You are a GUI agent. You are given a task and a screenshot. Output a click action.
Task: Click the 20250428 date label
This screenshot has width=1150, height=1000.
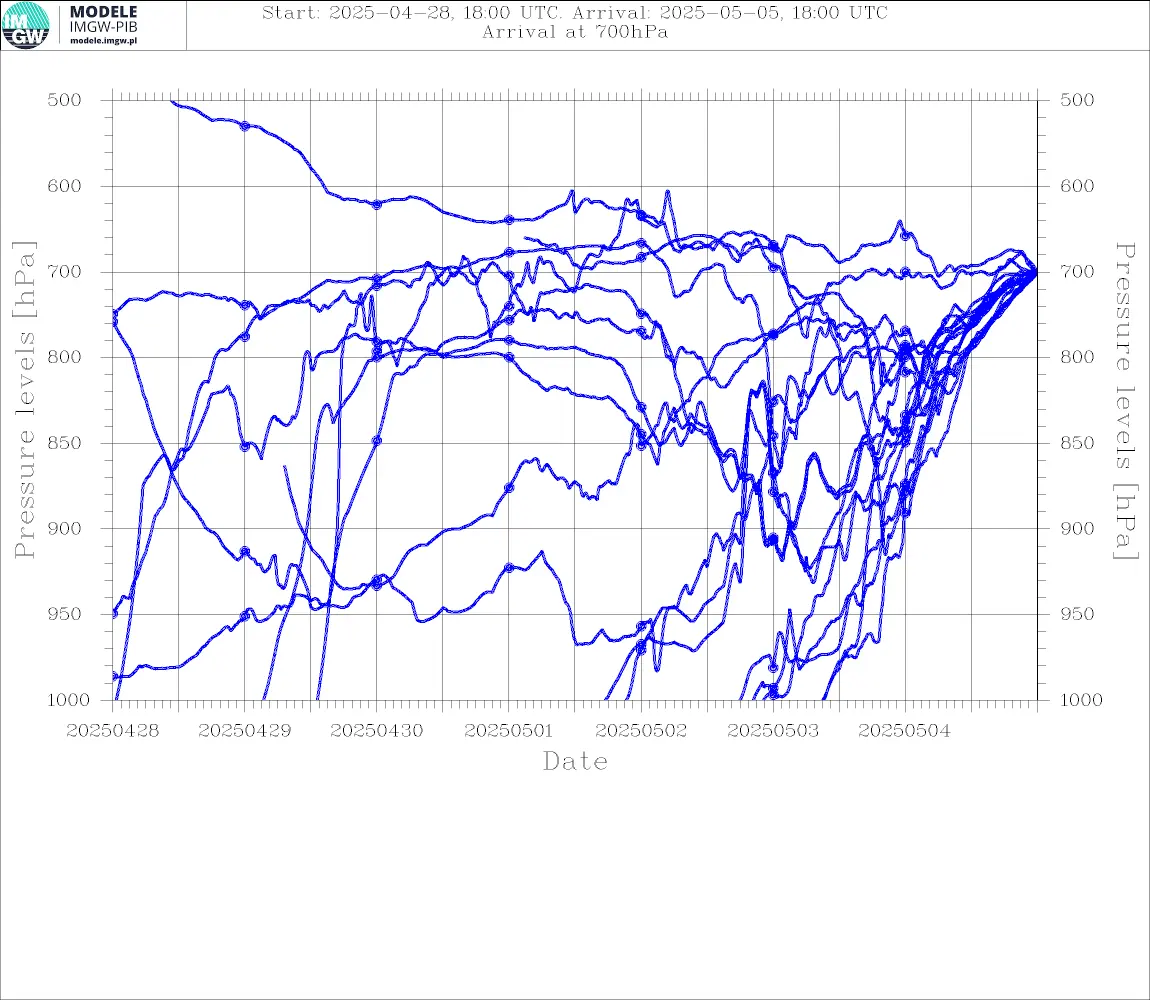click(112, 731)
